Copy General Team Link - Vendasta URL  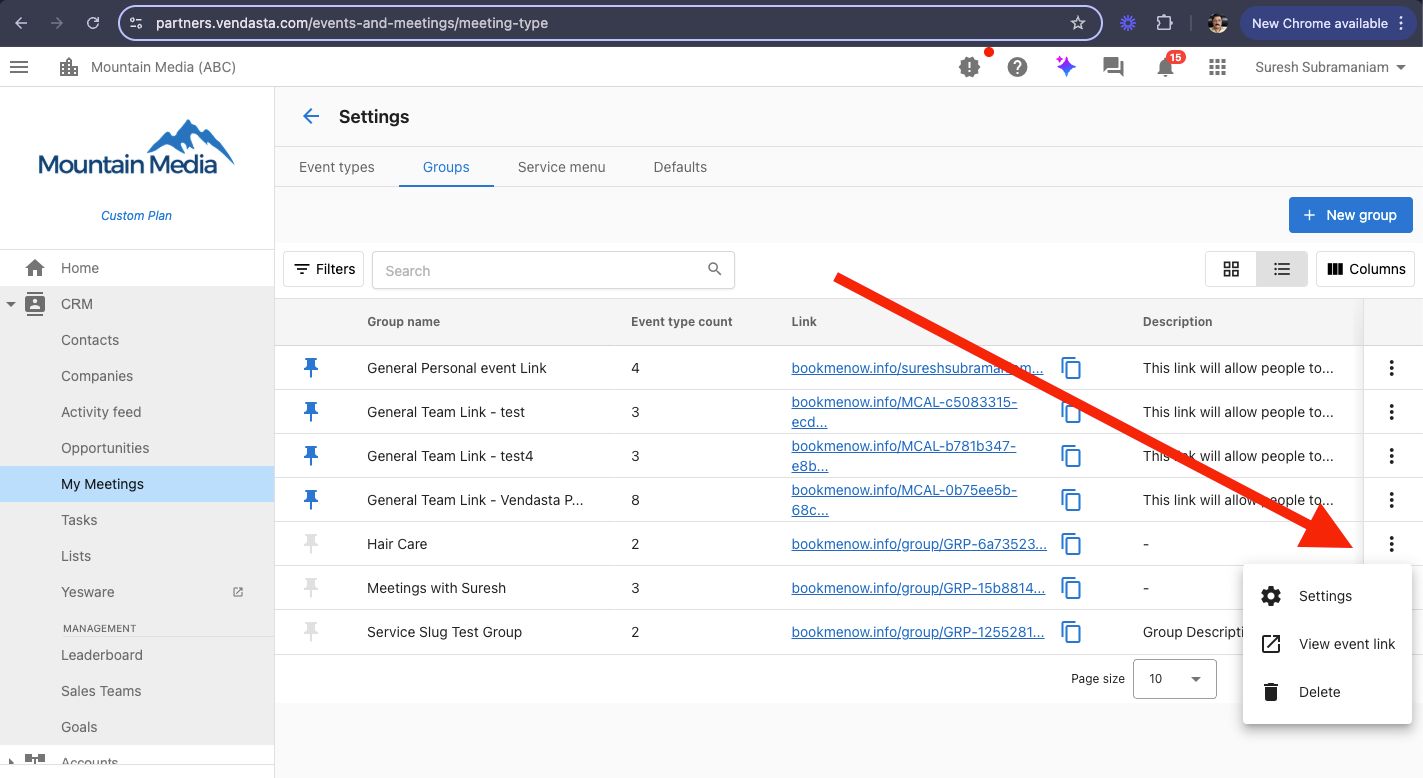tap(1071, 500)
